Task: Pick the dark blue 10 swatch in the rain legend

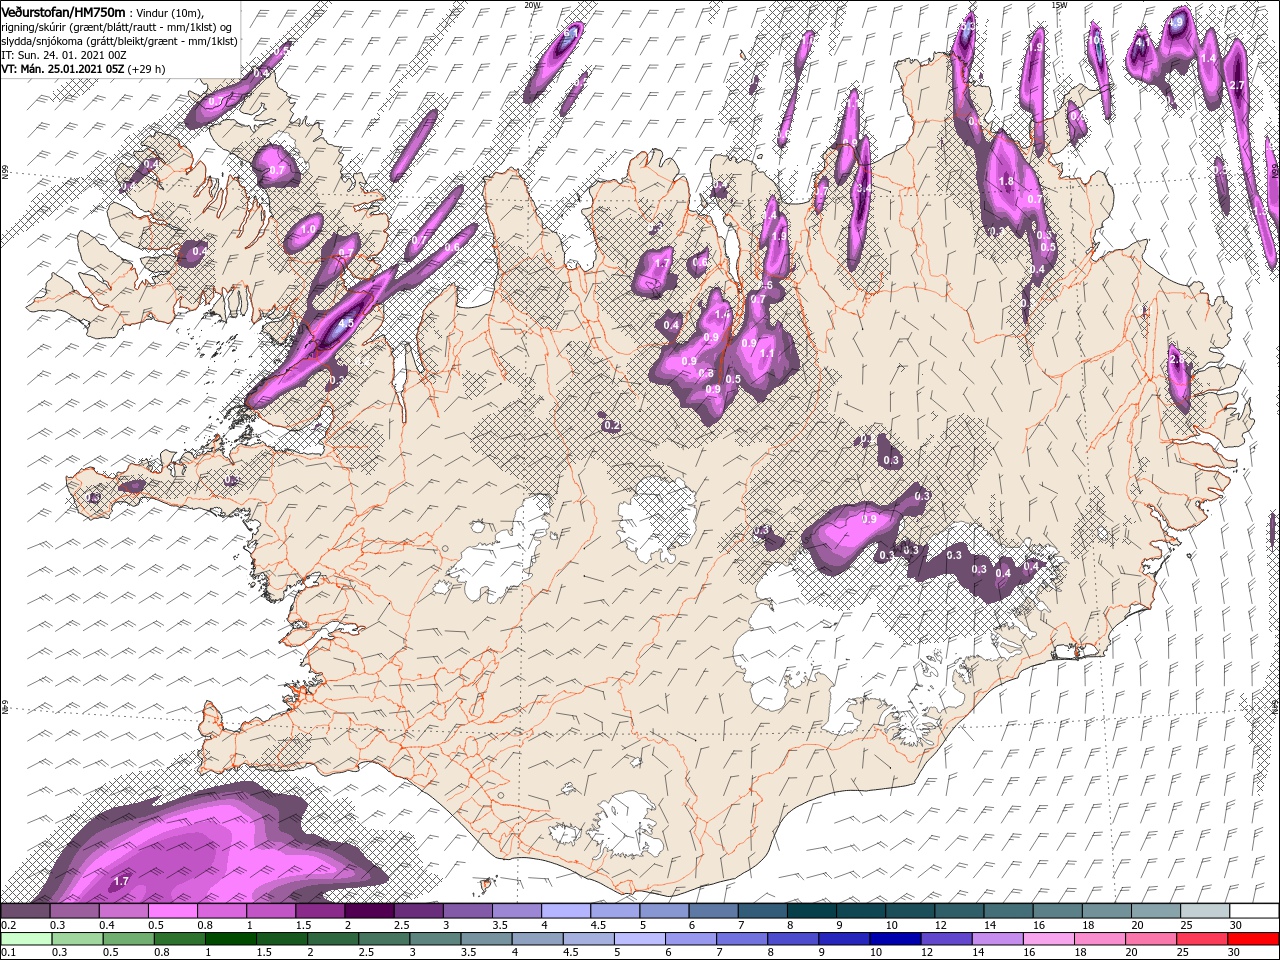Action: [895, 939]
